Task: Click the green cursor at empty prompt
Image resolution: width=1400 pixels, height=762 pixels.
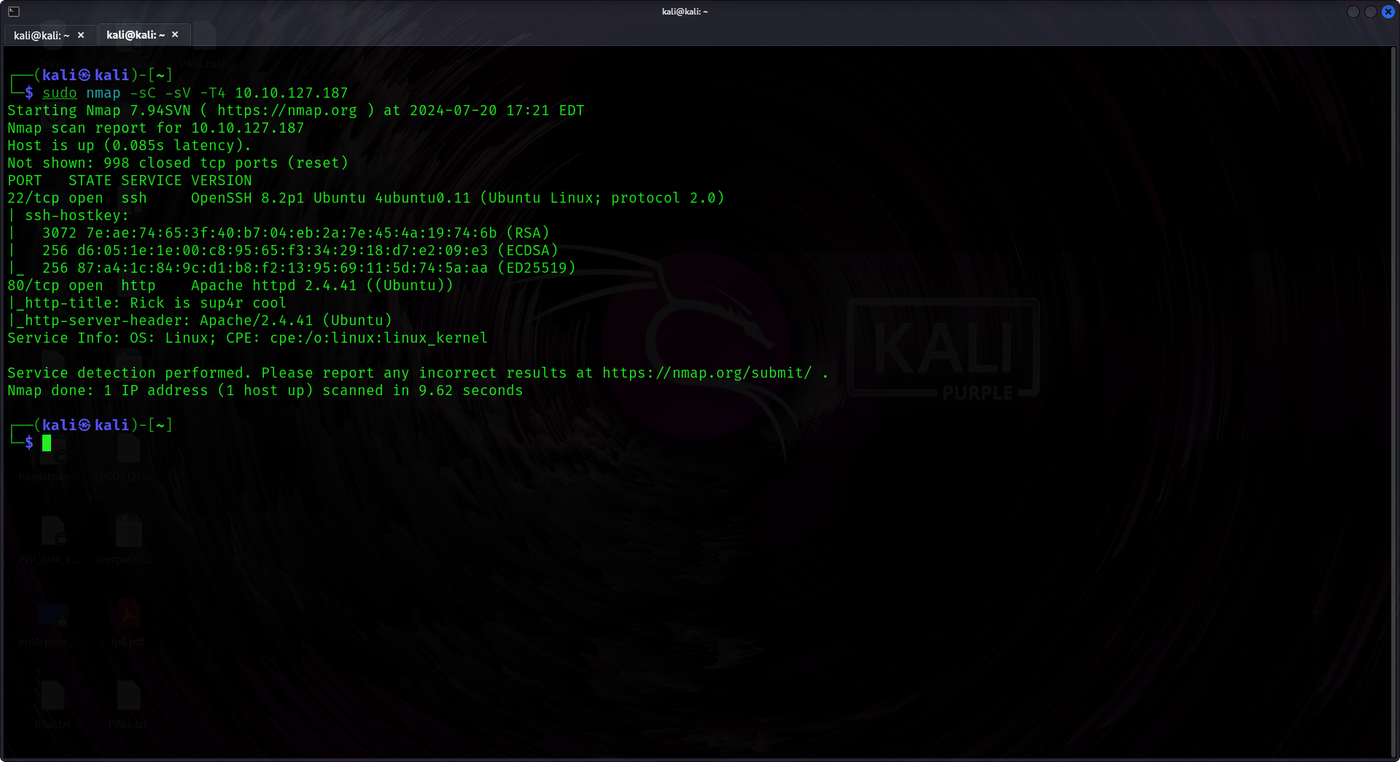Action: click(x=47, y=443)
